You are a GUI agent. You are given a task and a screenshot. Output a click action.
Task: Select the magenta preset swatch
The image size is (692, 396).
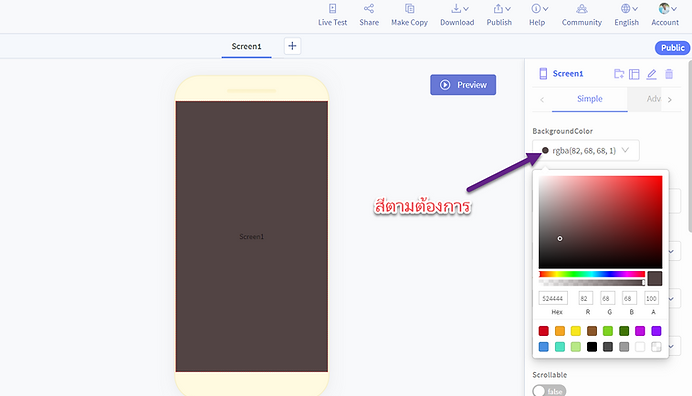pos(640,331)
